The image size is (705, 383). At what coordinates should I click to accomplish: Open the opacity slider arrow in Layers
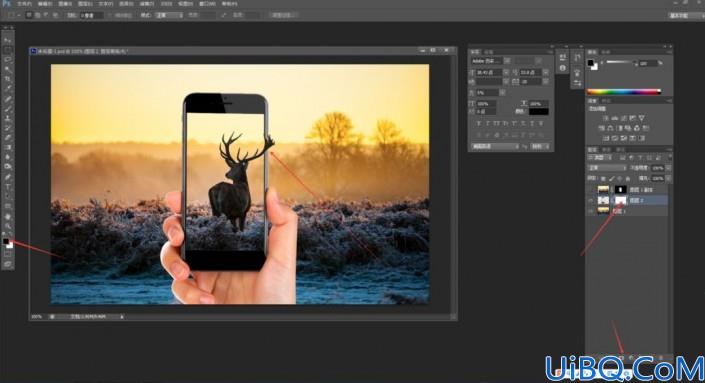coord(668,168)
